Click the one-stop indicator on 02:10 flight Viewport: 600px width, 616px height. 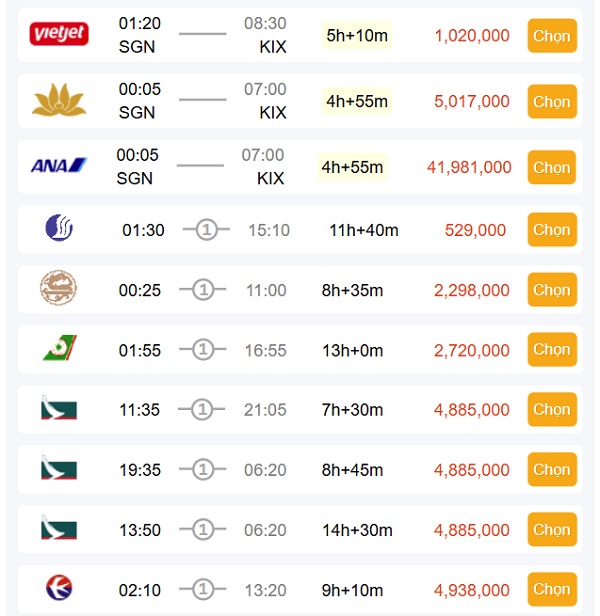pos(203,590)
